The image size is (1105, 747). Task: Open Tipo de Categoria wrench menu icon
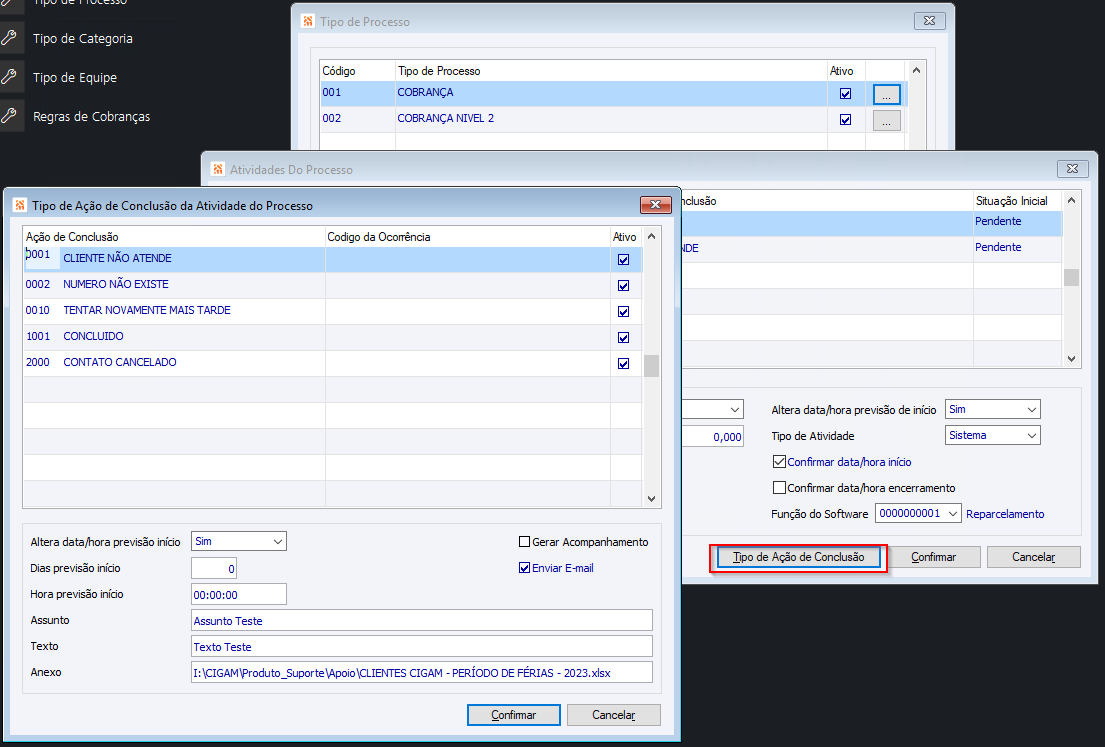click(8, 38)
